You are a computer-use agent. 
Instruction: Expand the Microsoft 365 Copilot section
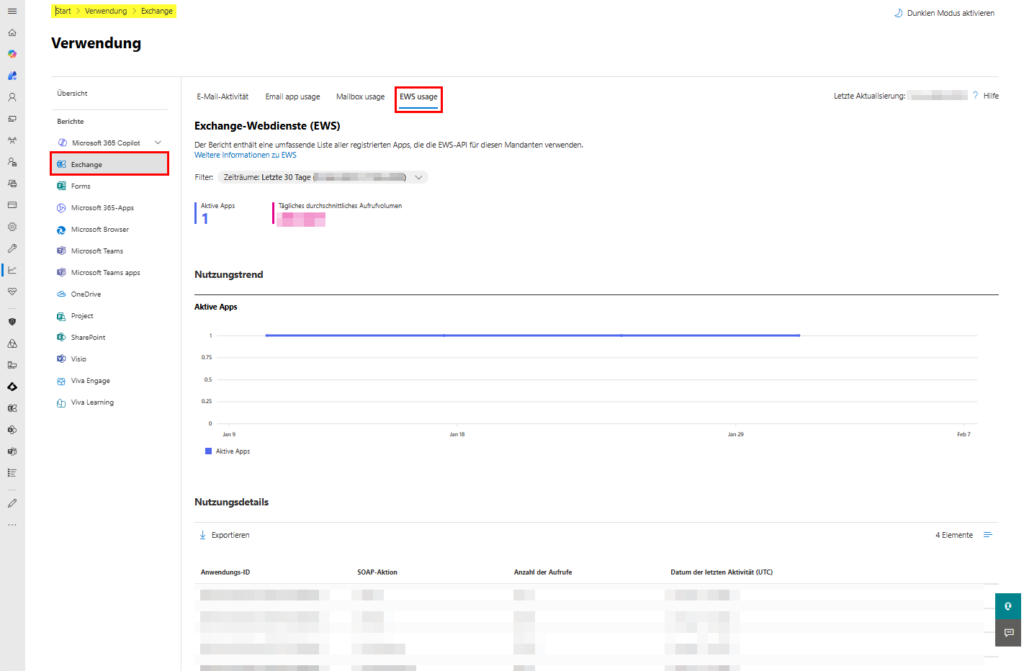coord(157,143)
